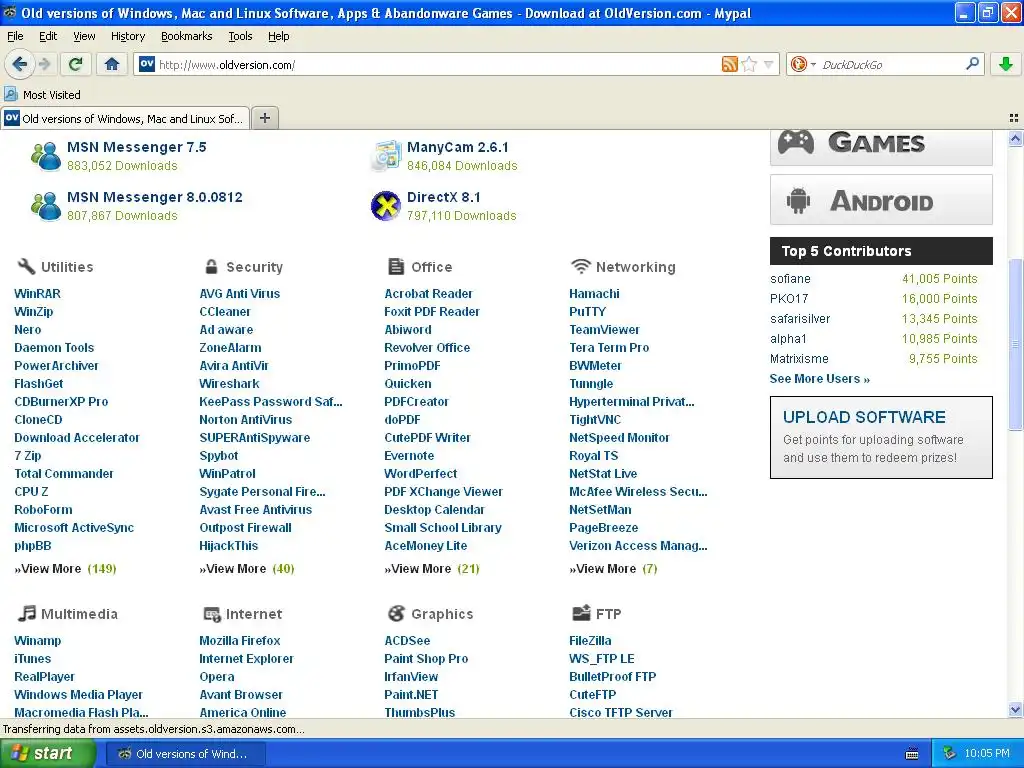The height and width of the screenshot is (768, 1024).
Task: Click the tab groups icon at right of tab bar
Action: pos(1014,118)
